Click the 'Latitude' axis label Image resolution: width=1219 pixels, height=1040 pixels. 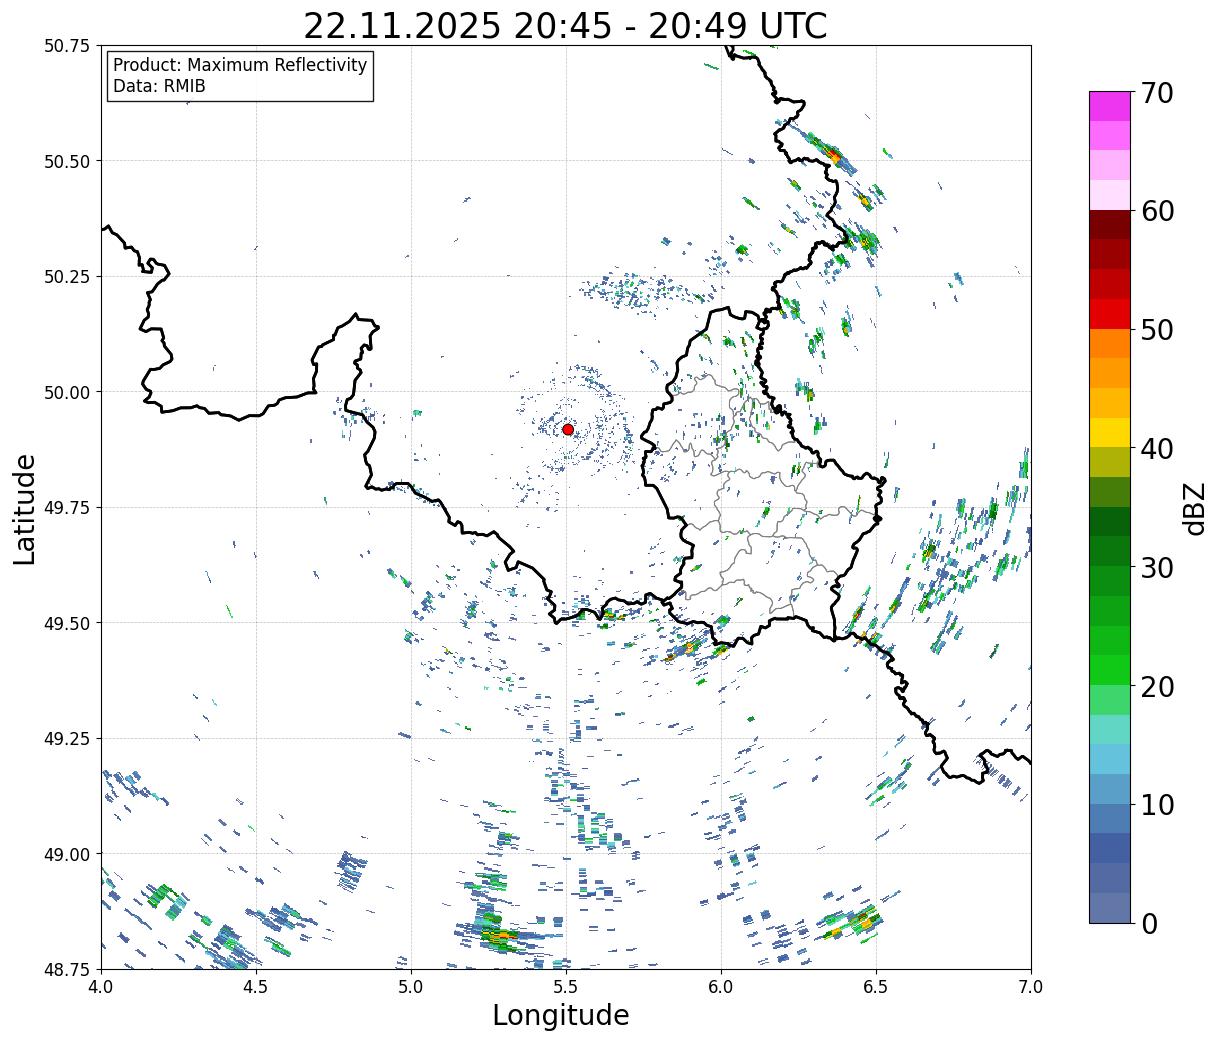[25, 508]
